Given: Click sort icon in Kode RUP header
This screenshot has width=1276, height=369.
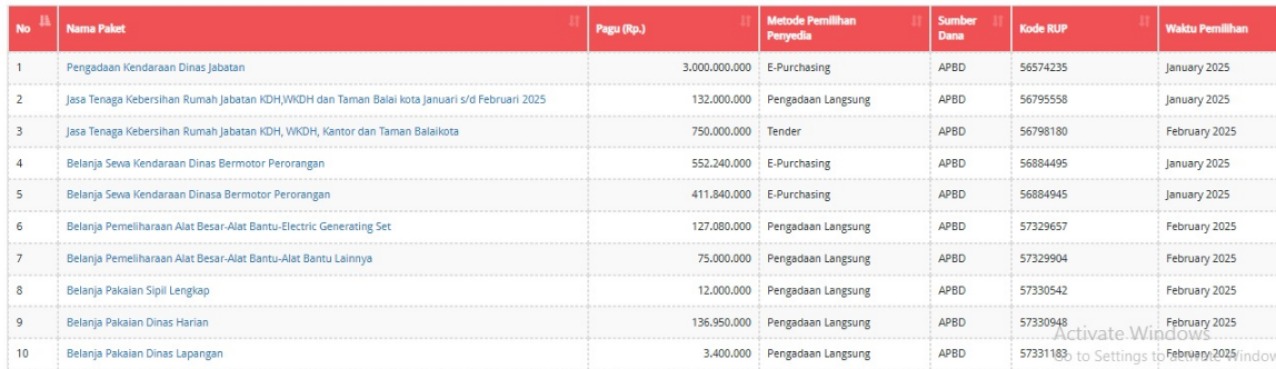Looking at the screenshot, I should pos(1145,21).
